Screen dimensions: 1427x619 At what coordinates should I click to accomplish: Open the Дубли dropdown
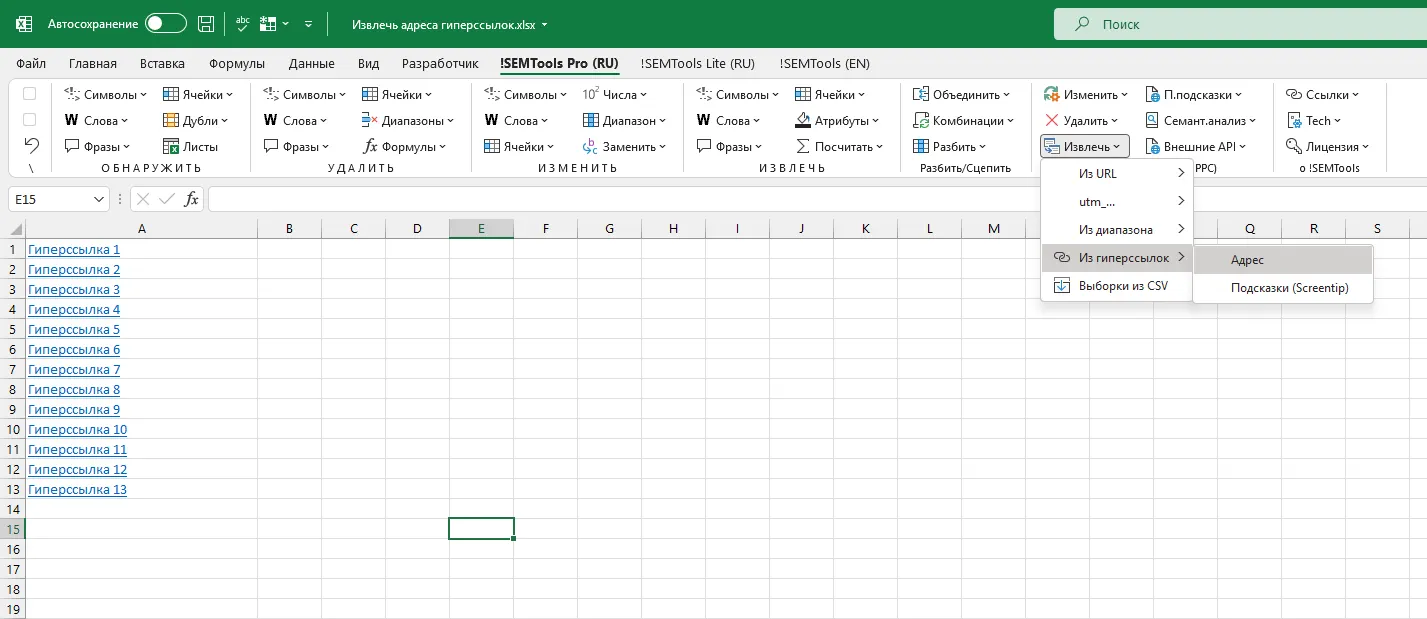coord(195,120)
